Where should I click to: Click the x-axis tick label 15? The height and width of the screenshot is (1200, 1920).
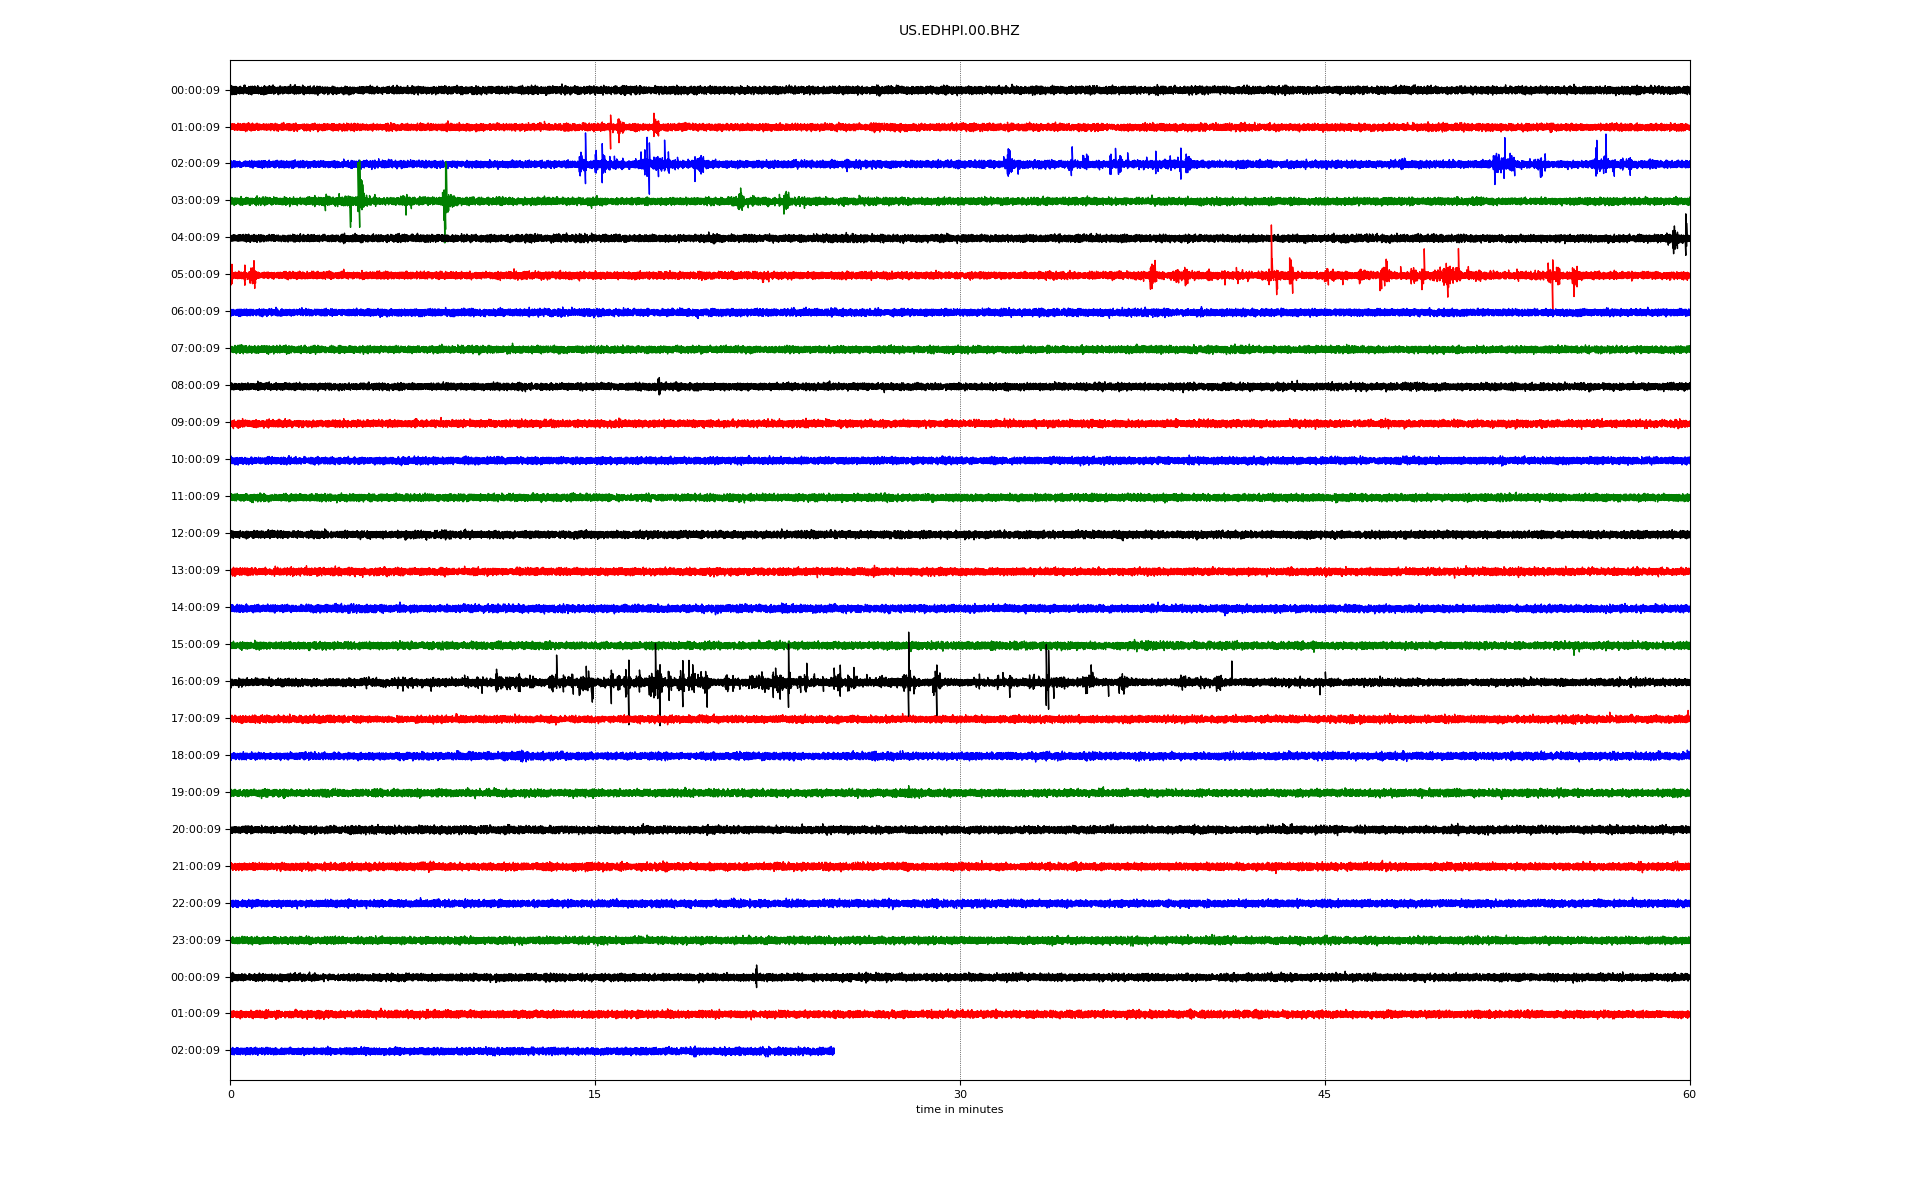pos(595,1095)
